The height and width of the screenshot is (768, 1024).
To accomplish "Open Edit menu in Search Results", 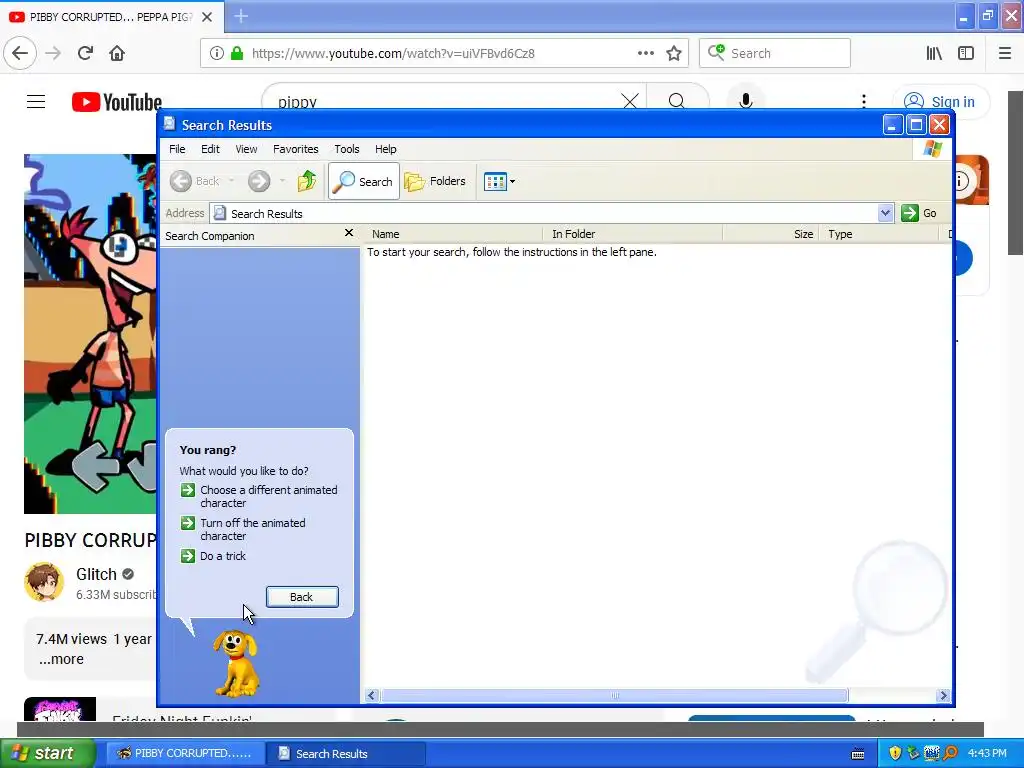I will (x=210, y=149).
